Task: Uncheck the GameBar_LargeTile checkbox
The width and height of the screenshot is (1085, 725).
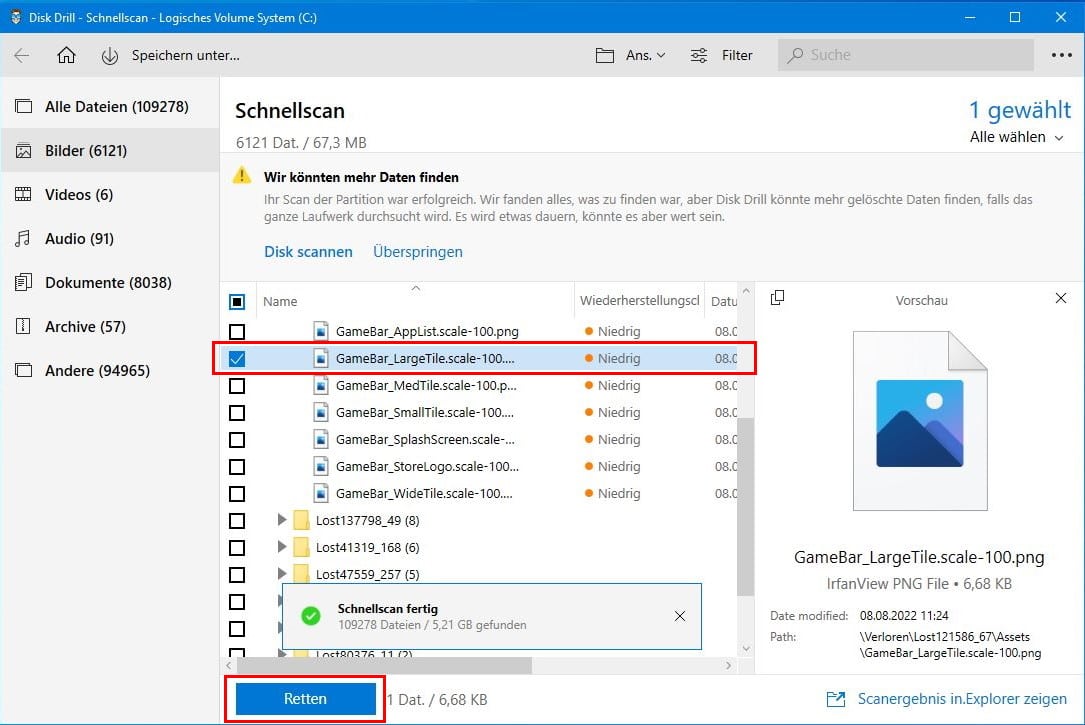Action: point(237,358)
